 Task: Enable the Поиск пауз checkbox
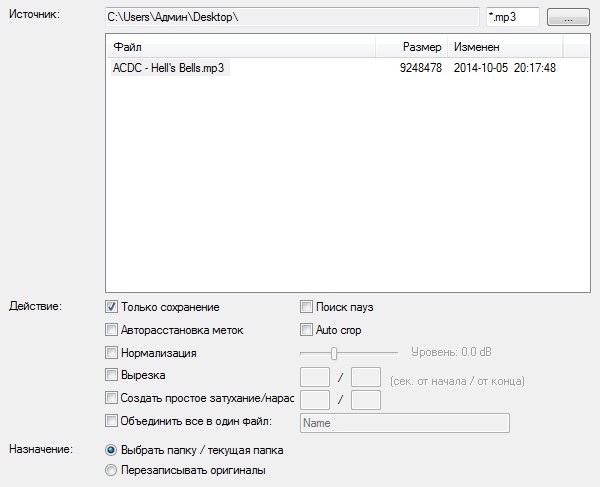tap(307, 307)
